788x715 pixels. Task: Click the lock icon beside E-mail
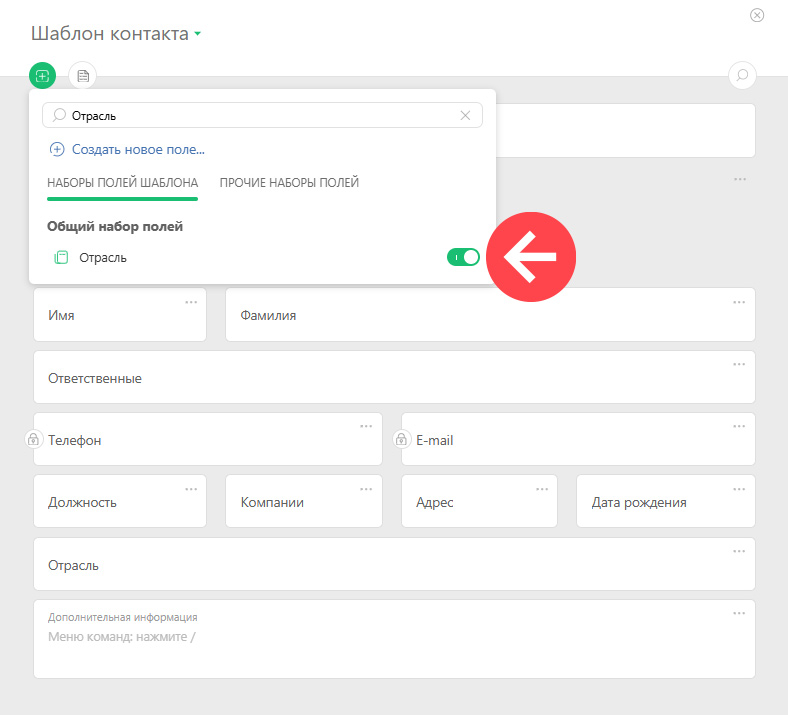(x=401, y=440)
